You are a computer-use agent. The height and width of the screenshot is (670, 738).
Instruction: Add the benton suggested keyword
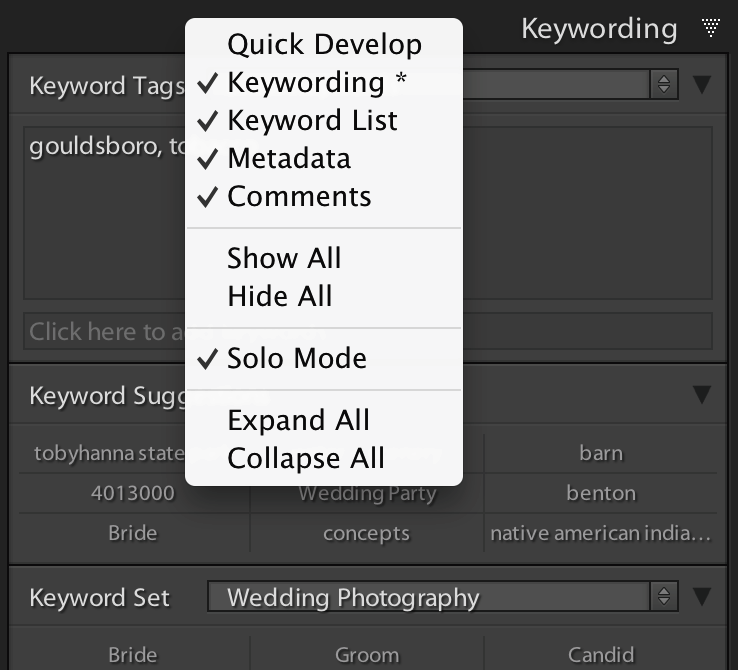click(600, 493)
